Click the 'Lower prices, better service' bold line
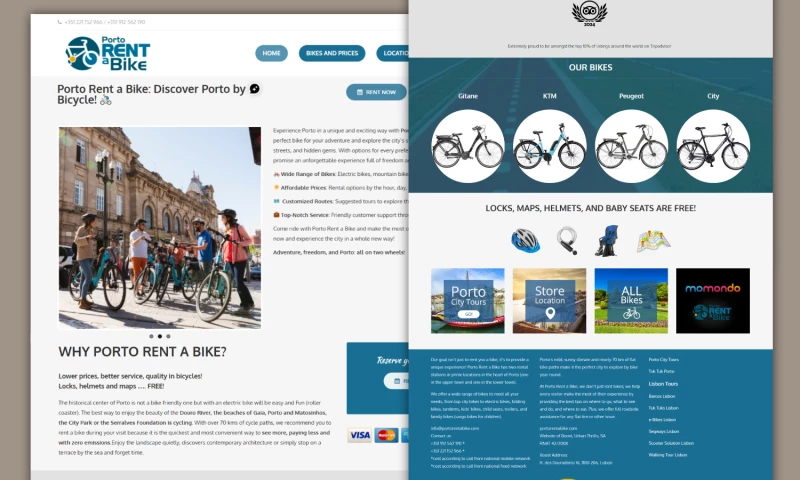This screenshot has height=480, width=800. click(130, 376)
